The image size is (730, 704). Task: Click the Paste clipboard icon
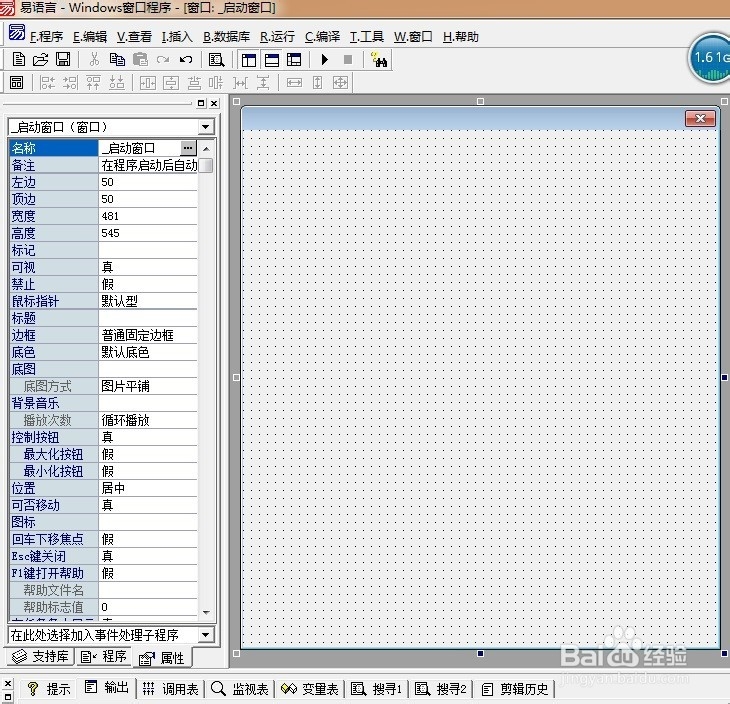tap(140, 60)
